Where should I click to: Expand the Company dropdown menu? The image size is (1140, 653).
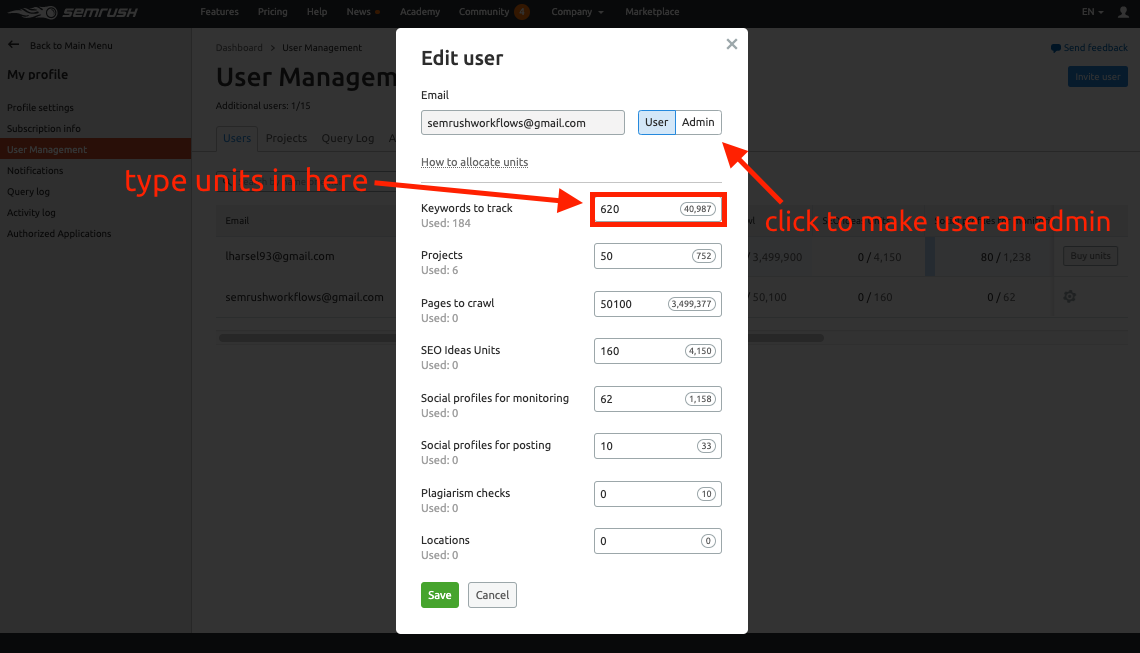577,12
